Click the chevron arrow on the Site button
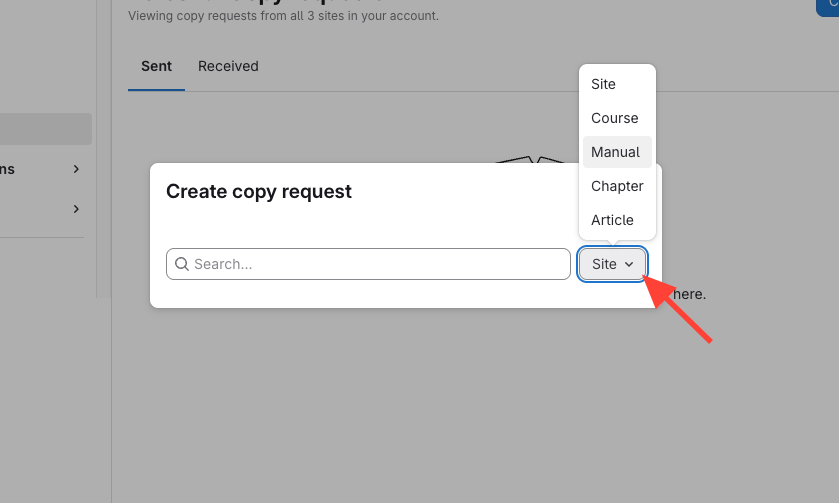This screenshot has height=503, width=839. coord(629,264)
